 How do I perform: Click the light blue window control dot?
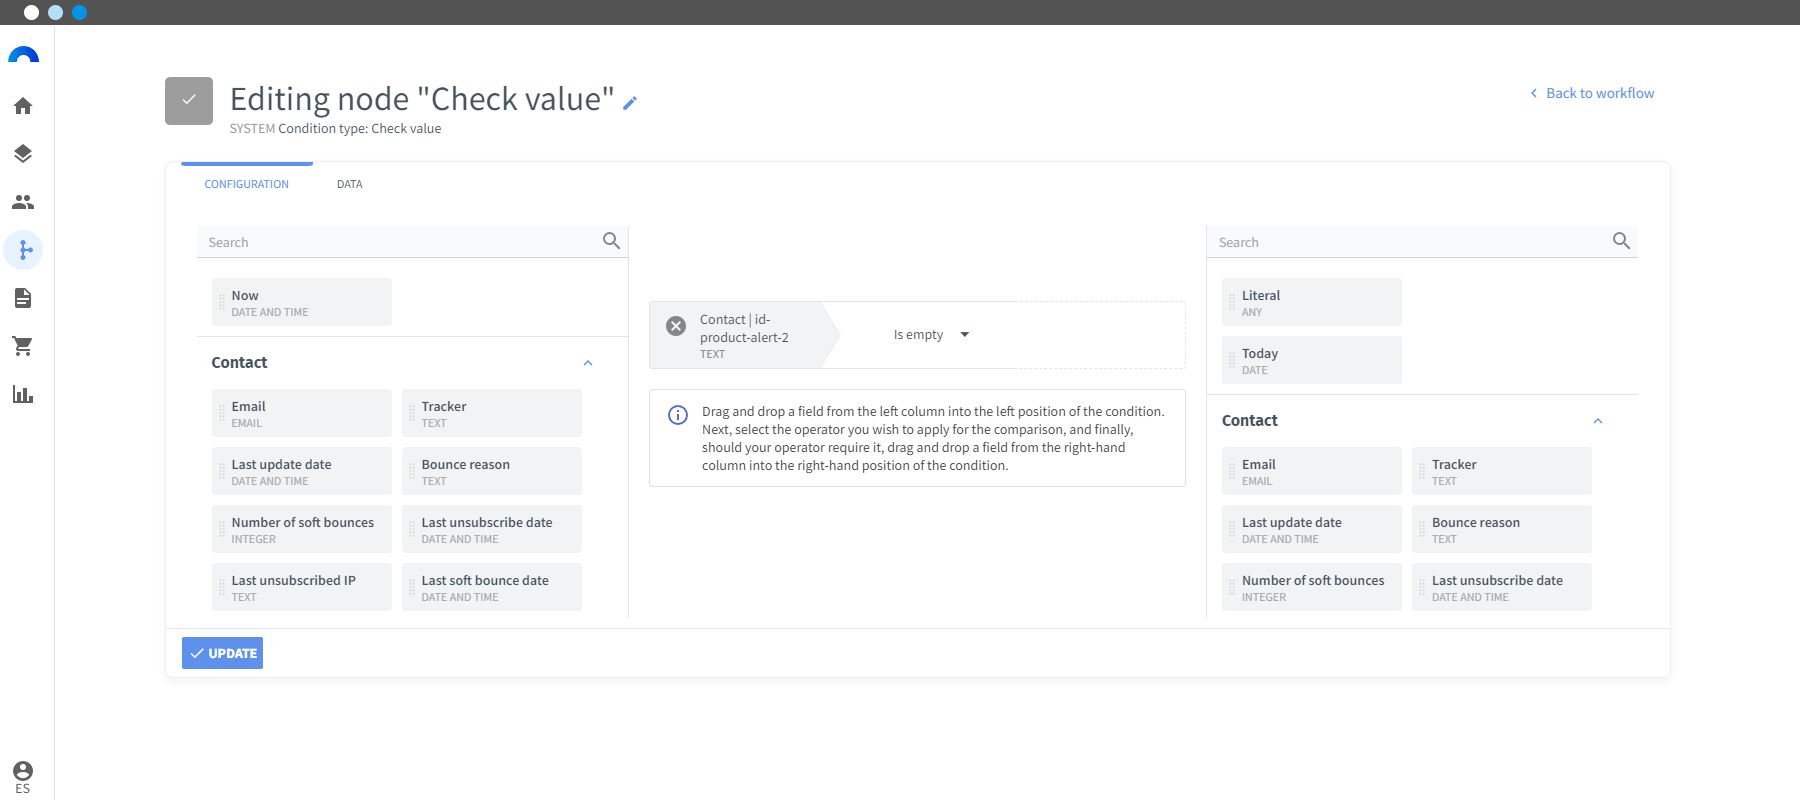pyautogui.click(x=55, y=12)
